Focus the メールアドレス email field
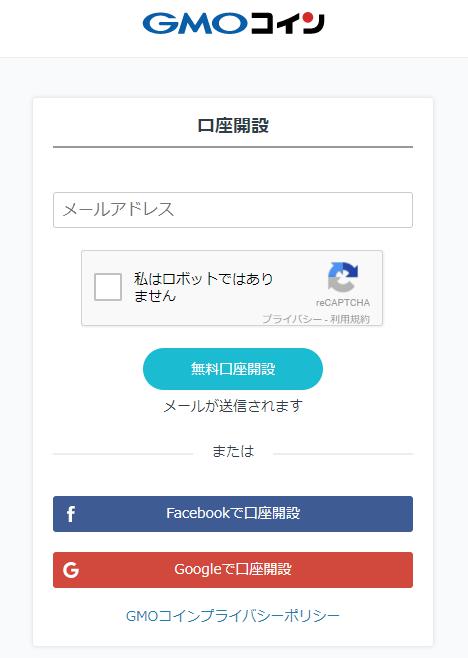468x658 pixels. pos(233,210)
